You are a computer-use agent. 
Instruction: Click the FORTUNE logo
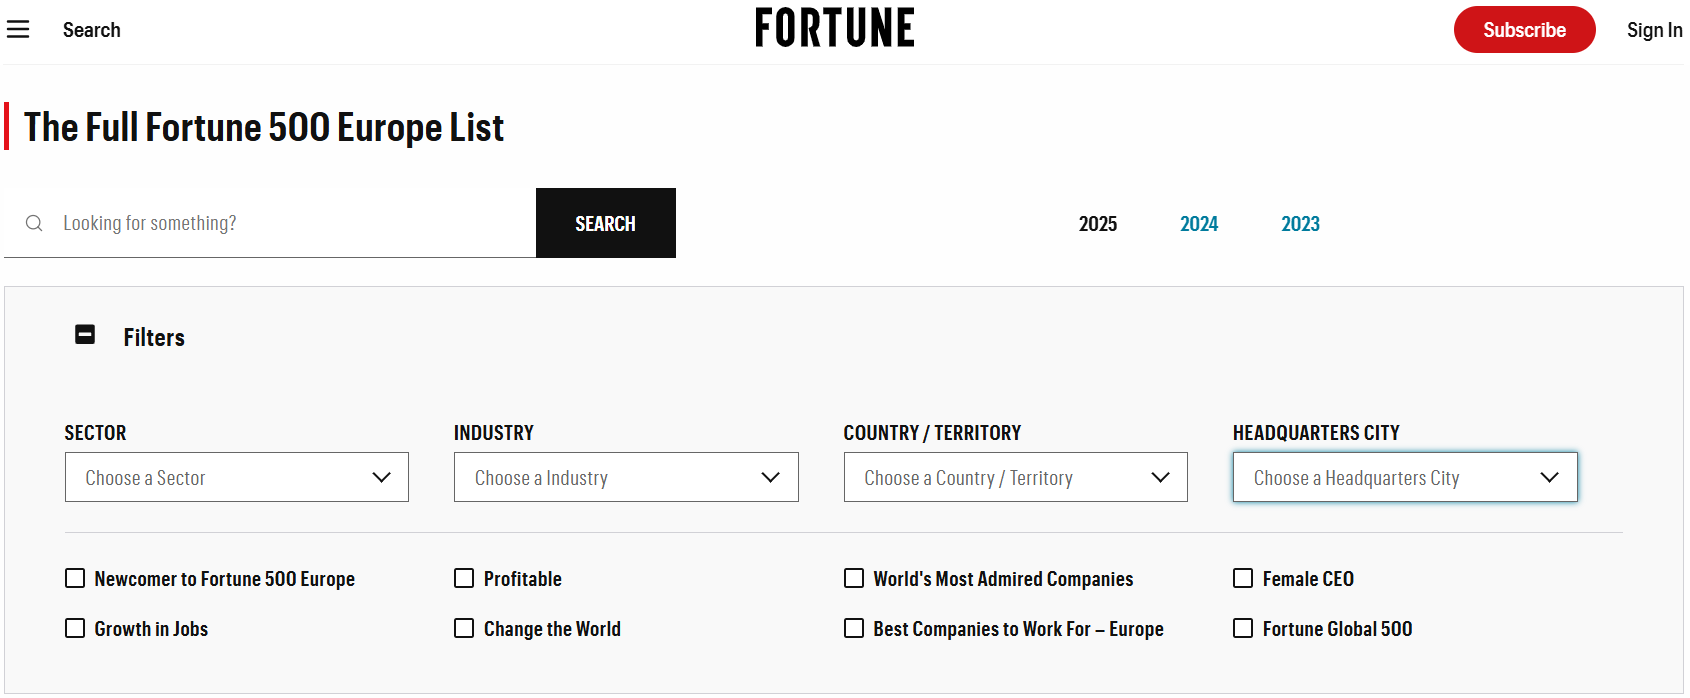834,28
